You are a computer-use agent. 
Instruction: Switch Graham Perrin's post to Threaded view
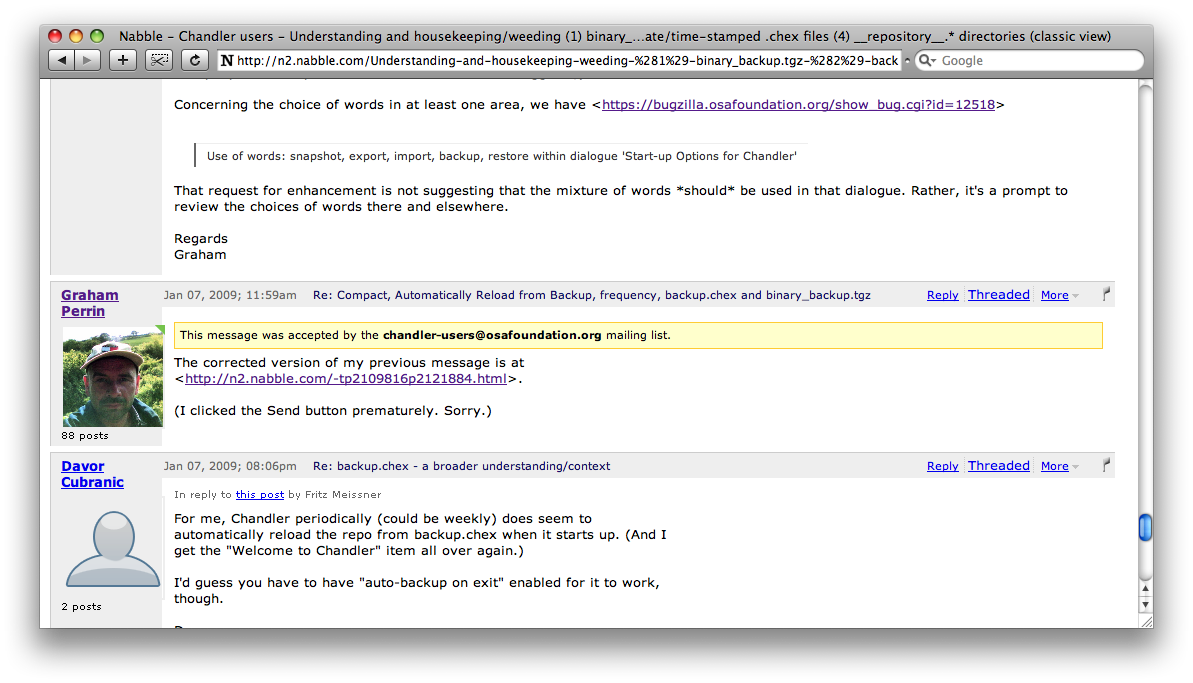(998, 295)
